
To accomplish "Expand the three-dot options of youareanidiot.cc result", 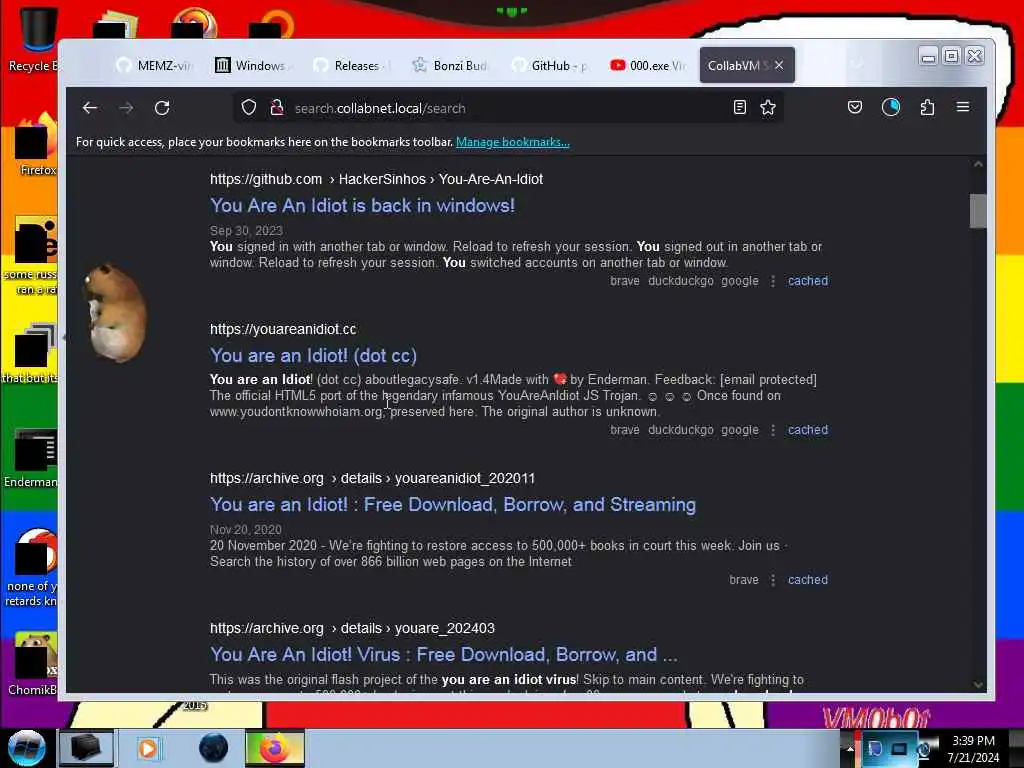I will [773, 430].
